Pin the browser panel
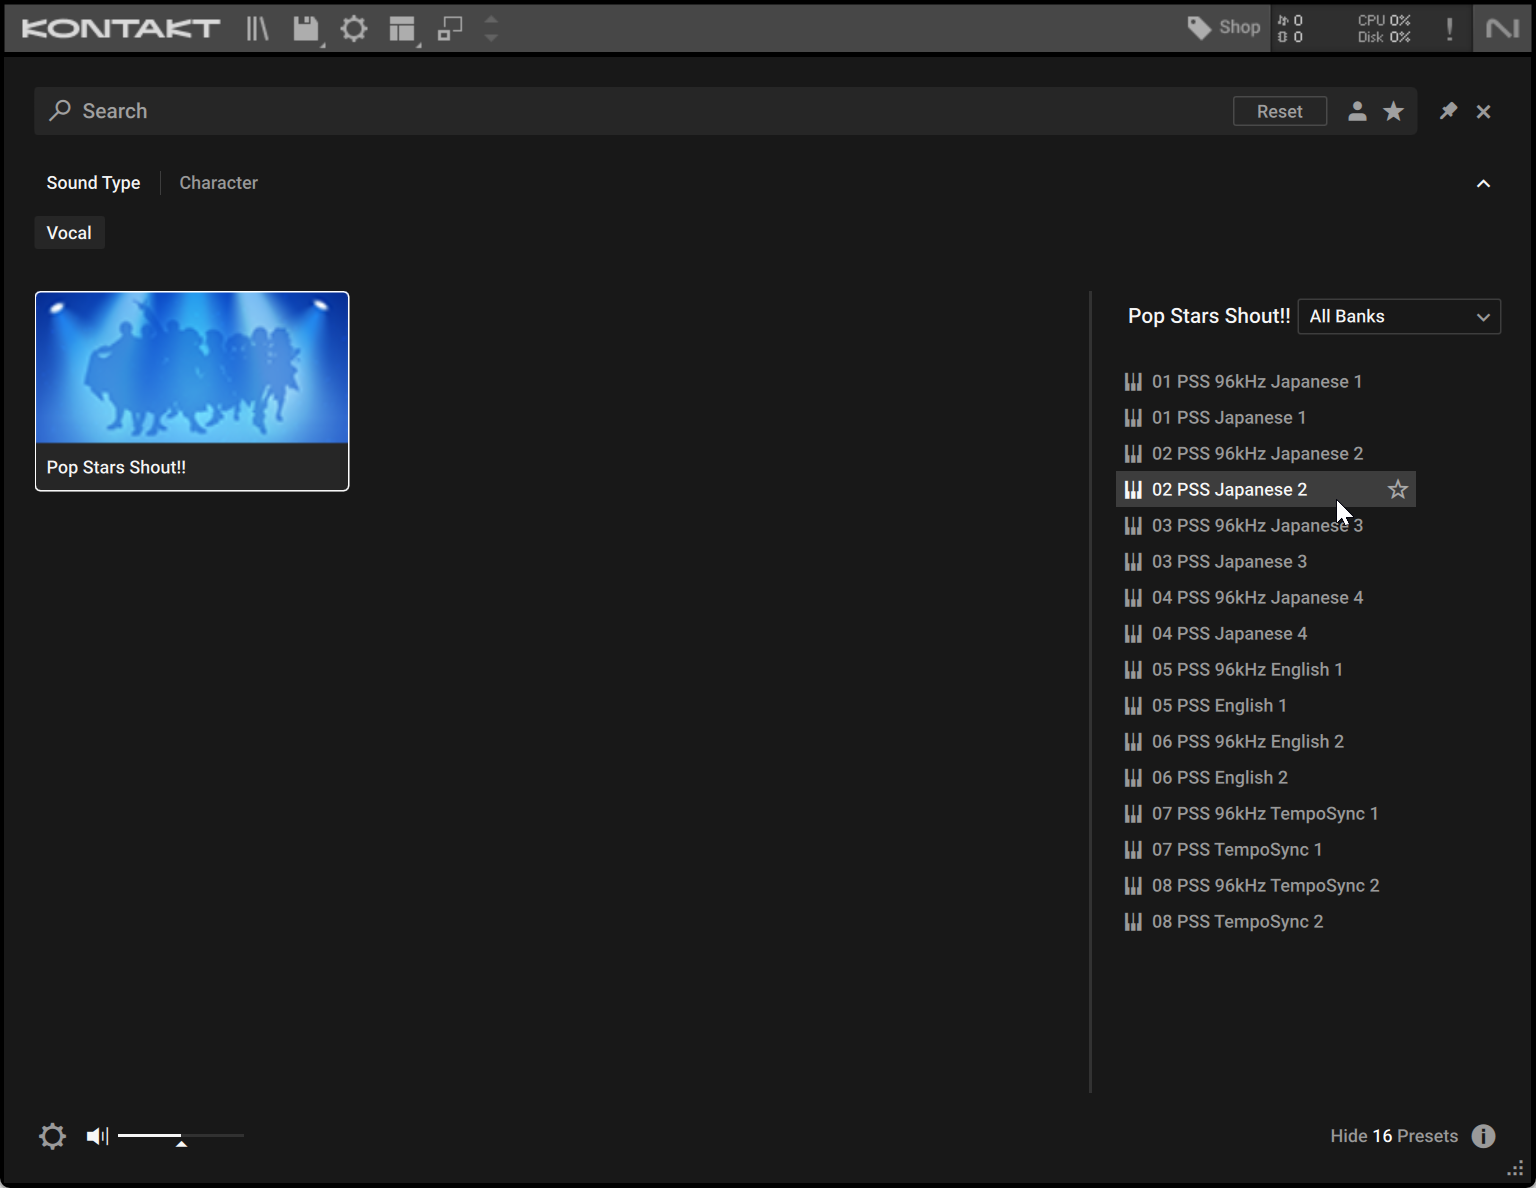This screenshot has width=1536, height=1188. (1448, 111)
